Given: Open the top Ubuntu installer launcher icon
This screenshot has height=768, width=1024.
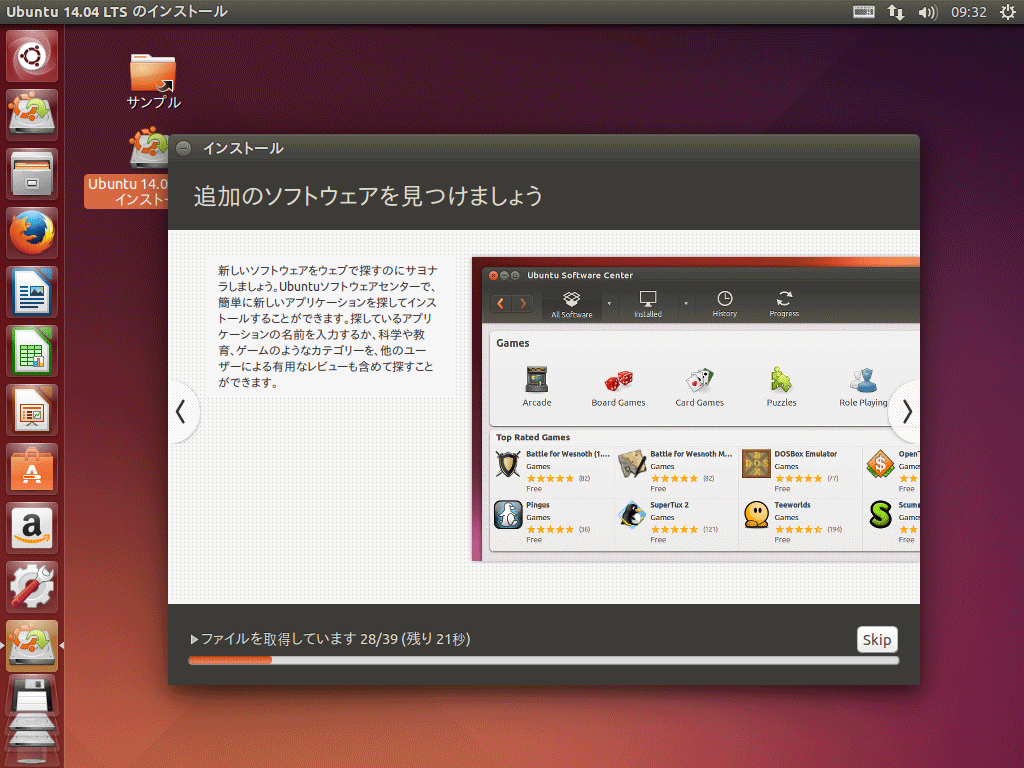Looking at the screenshot, I should [x=31, y=114].
